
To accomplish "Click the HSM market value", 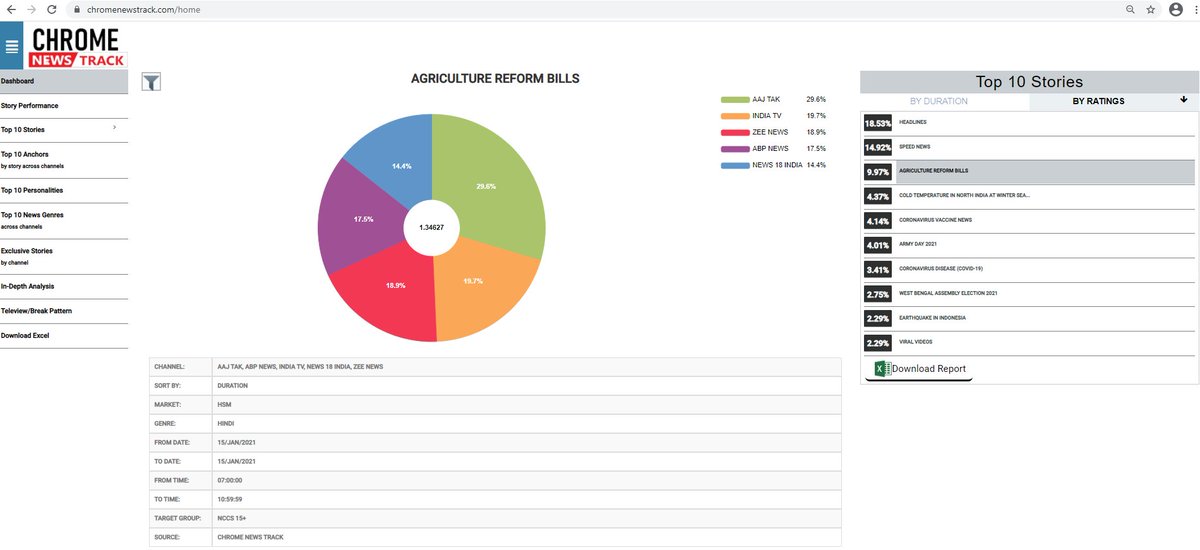I will coord(224,405).
